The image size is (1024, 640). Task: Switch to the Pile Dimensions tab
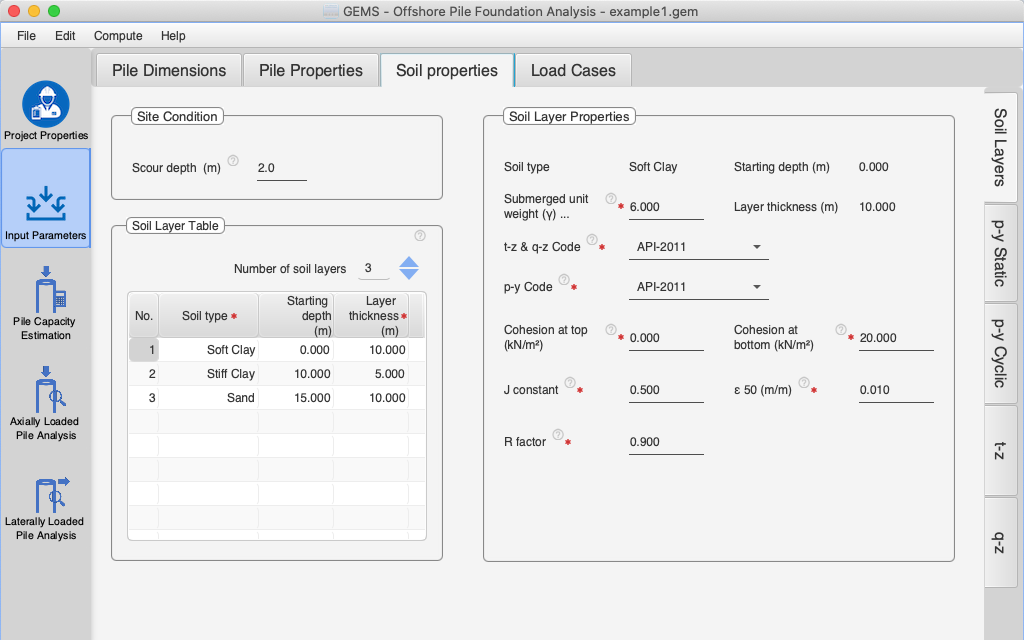[169, 71]
